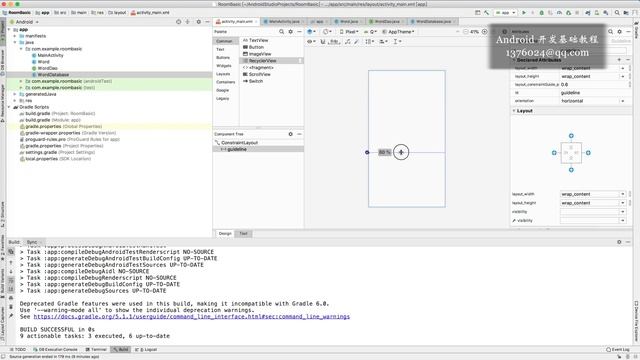This screenshot has height=360, width=640.
Task: Zoom in the design surface
Action: pyautogui.click(x=484, y=31)
